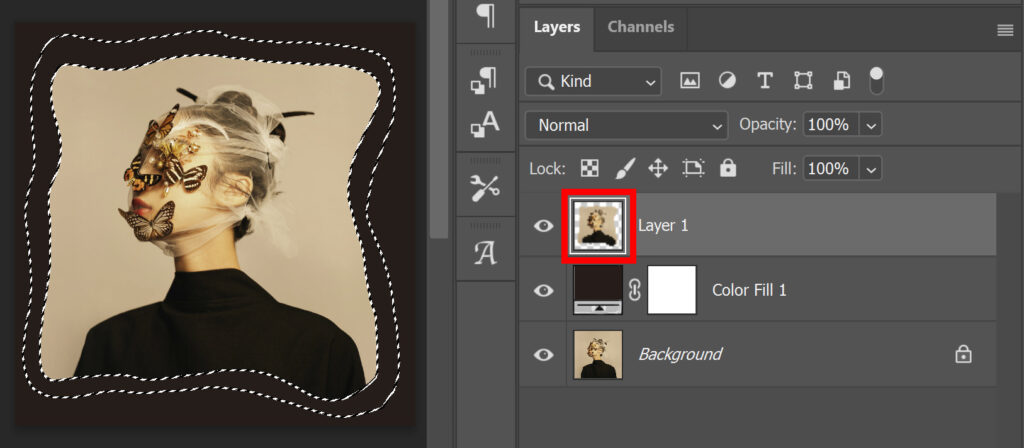
Task: Click the pixel layer filter icon
Action: (689, 81)
